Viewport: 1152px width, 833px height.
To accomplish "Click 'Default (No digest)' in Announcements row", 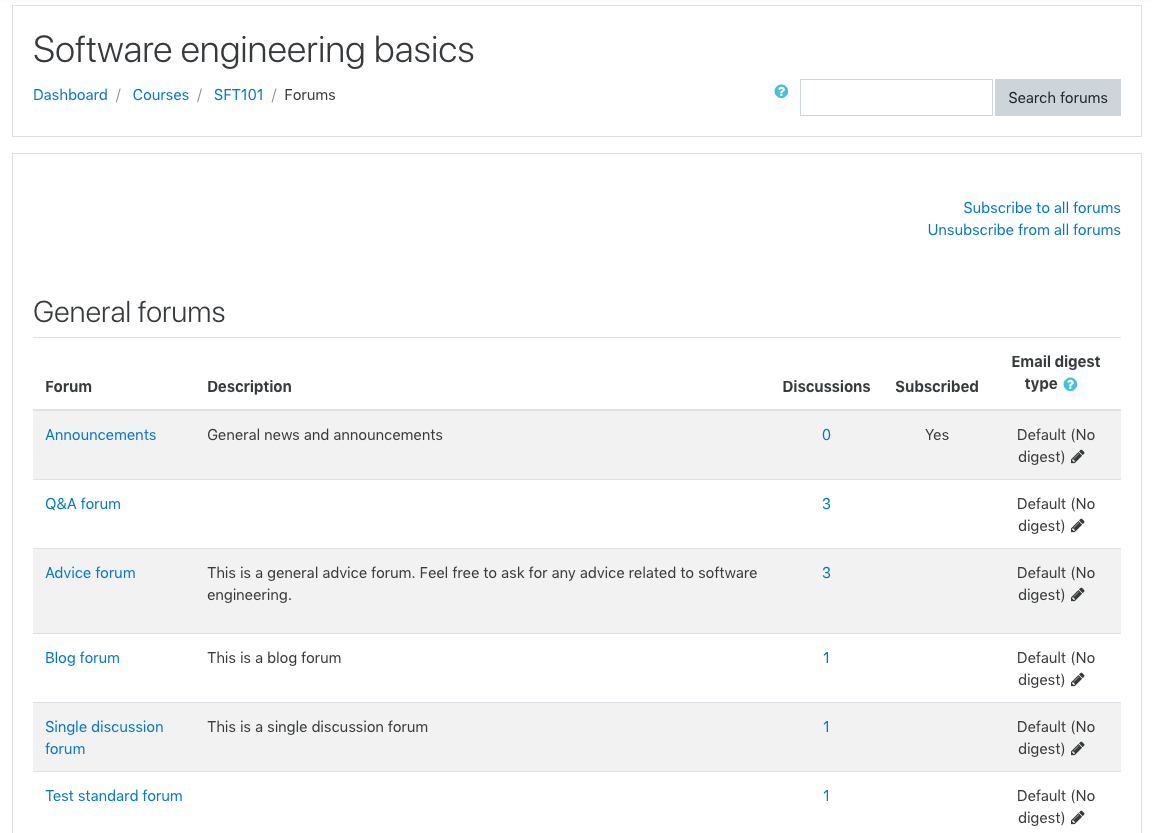I will 1056,446.
